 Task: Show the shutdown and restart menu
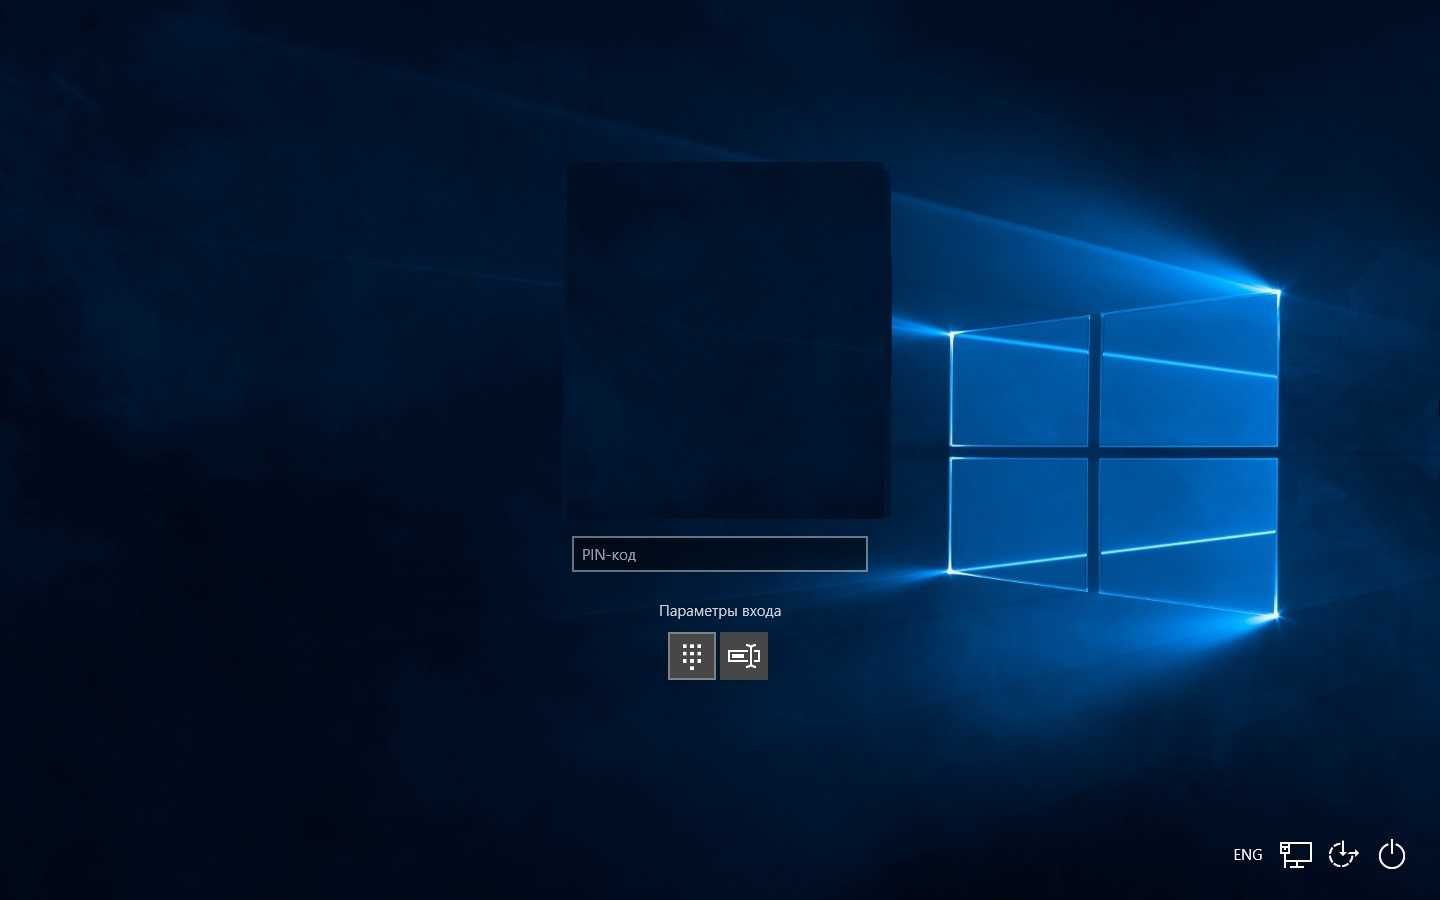(1392, 855)
